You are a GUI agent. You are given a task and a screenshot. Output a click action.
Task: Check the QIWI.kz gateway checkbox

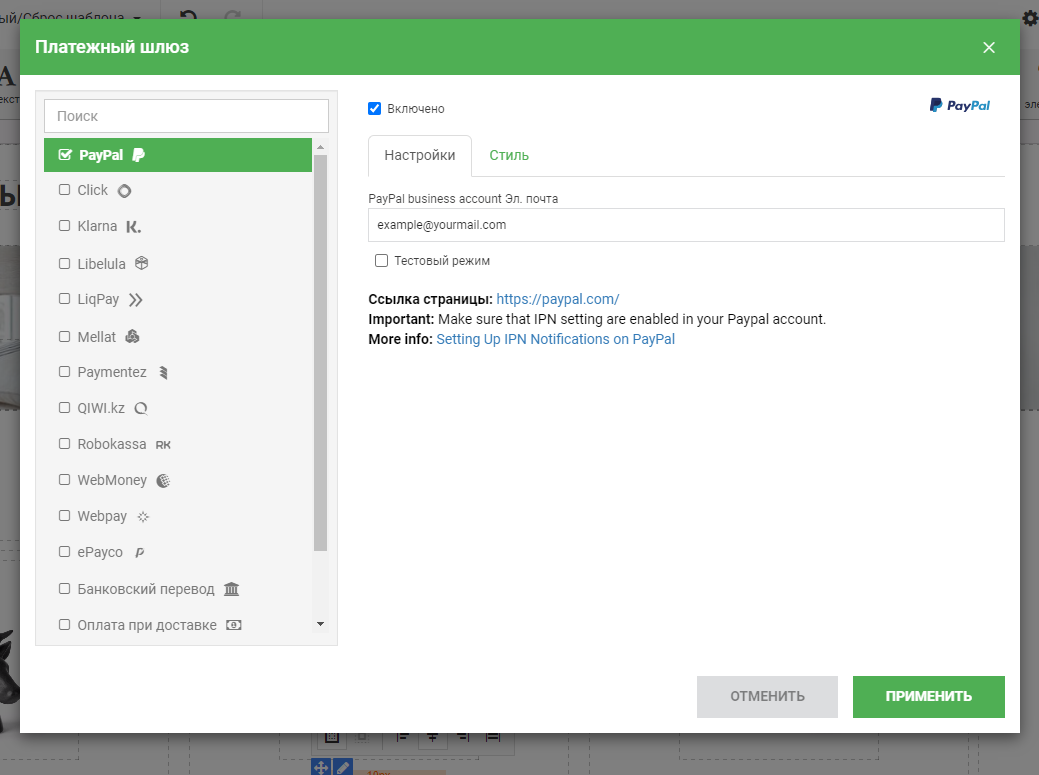[65, 408]
